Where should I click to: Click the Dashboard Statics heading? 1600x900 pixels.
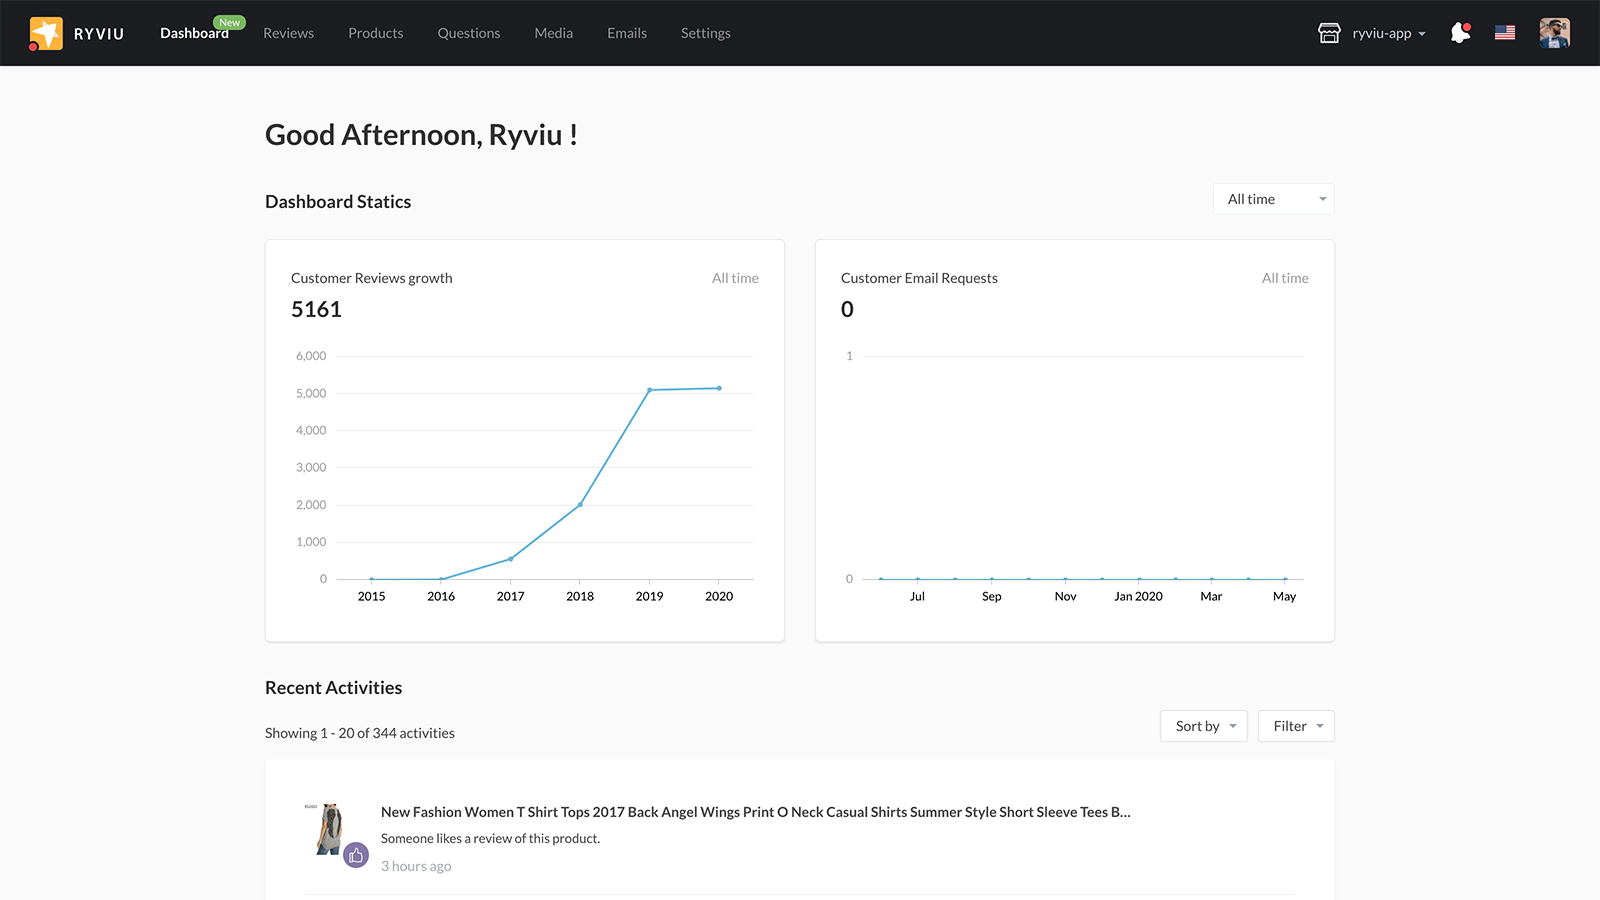tap(338, 202)
